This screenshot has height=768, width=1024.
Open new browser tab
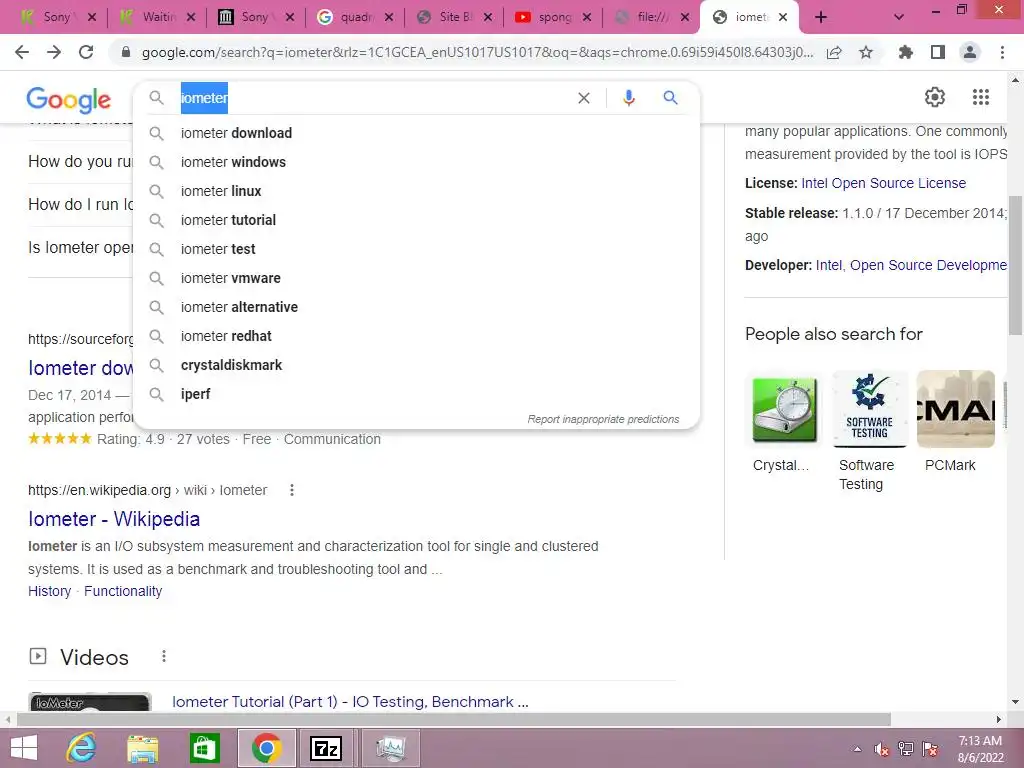[821, 18]
